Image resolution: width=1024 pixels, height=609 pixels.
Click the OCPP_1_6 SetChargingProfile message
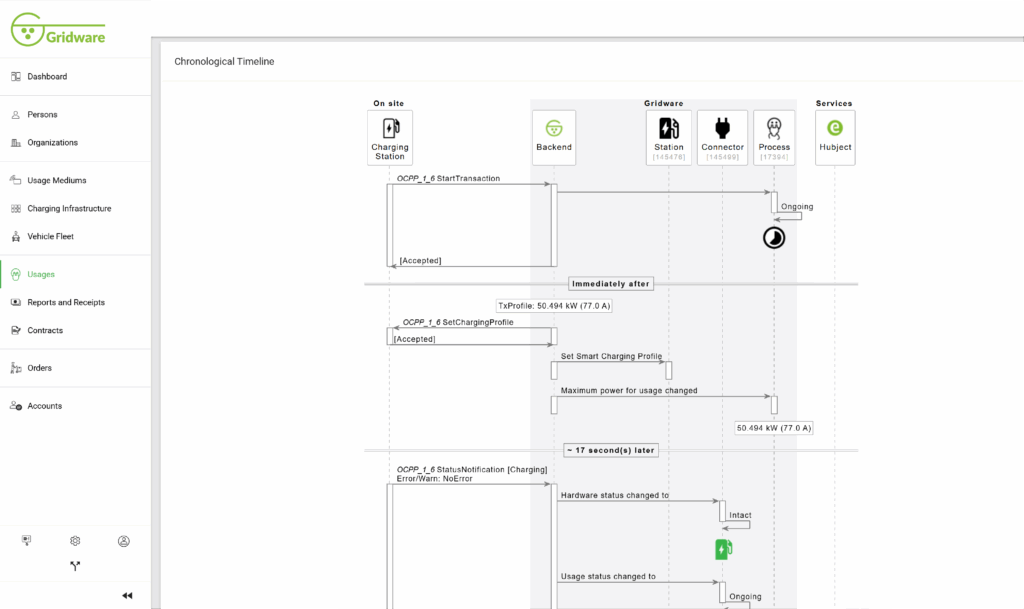pos(458,322)
